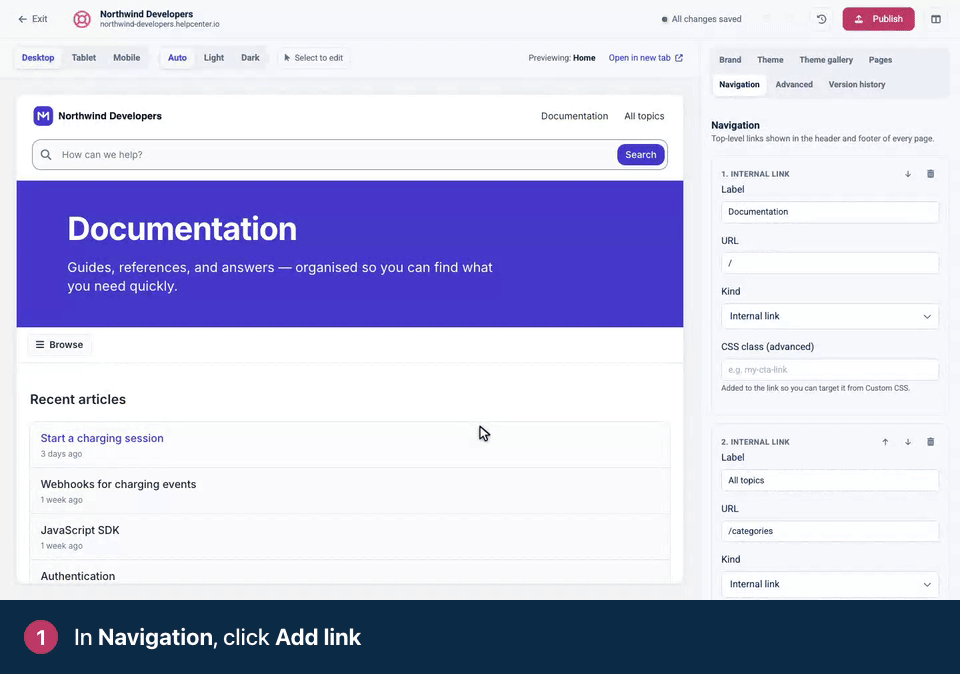Click the All topics link in the preview header
This screenshot has height=674, width=960.
click(644, 116)
